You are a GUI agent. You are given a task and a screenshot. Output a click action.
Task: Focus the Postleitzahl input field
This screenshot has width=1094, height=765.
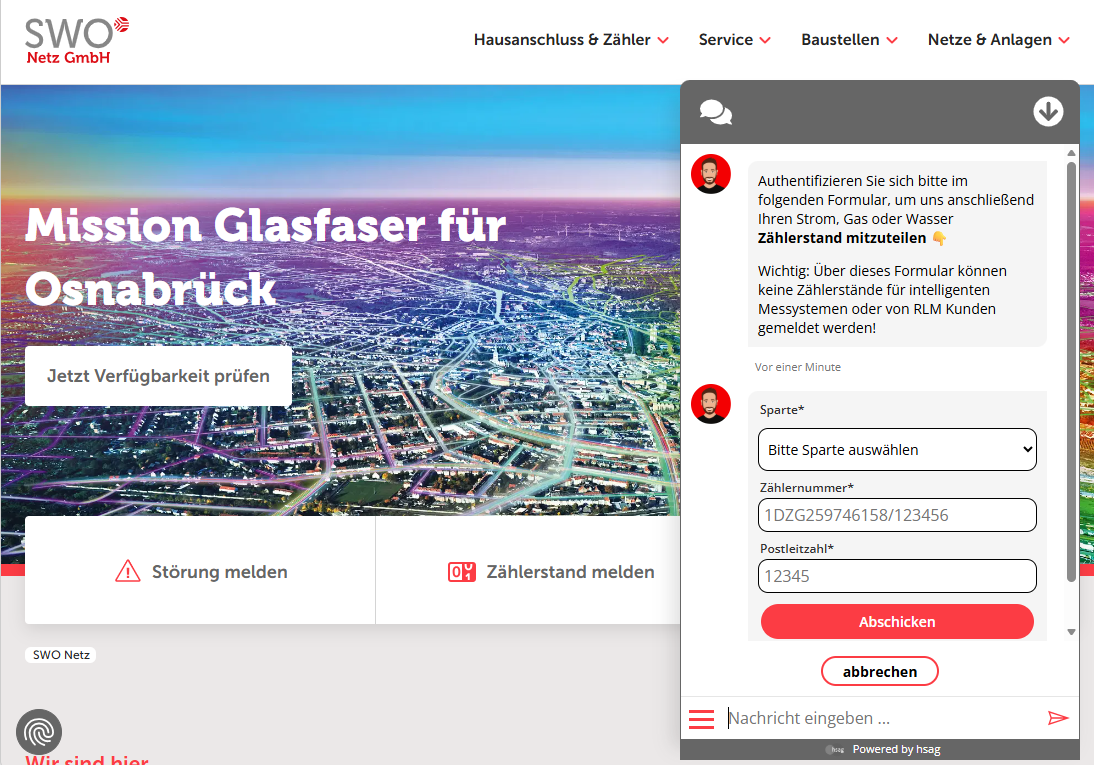click(897, 576)
